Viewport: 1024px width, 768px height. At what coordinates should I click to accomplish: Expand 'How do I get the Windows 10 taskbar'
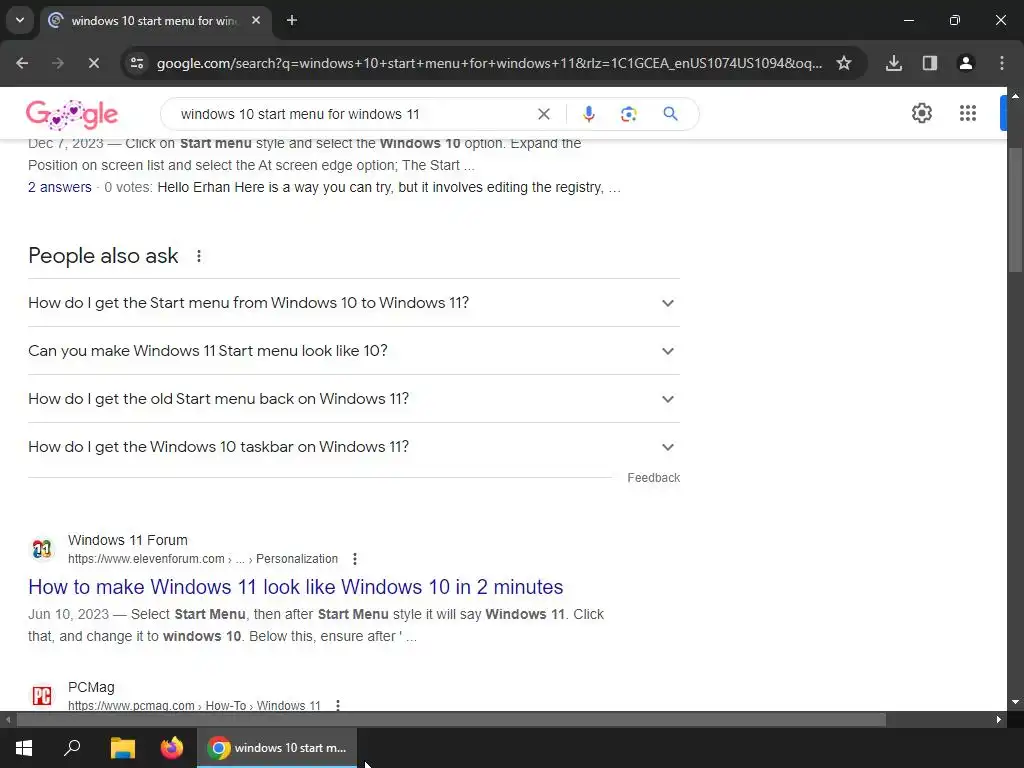click(x=354, y=447)
